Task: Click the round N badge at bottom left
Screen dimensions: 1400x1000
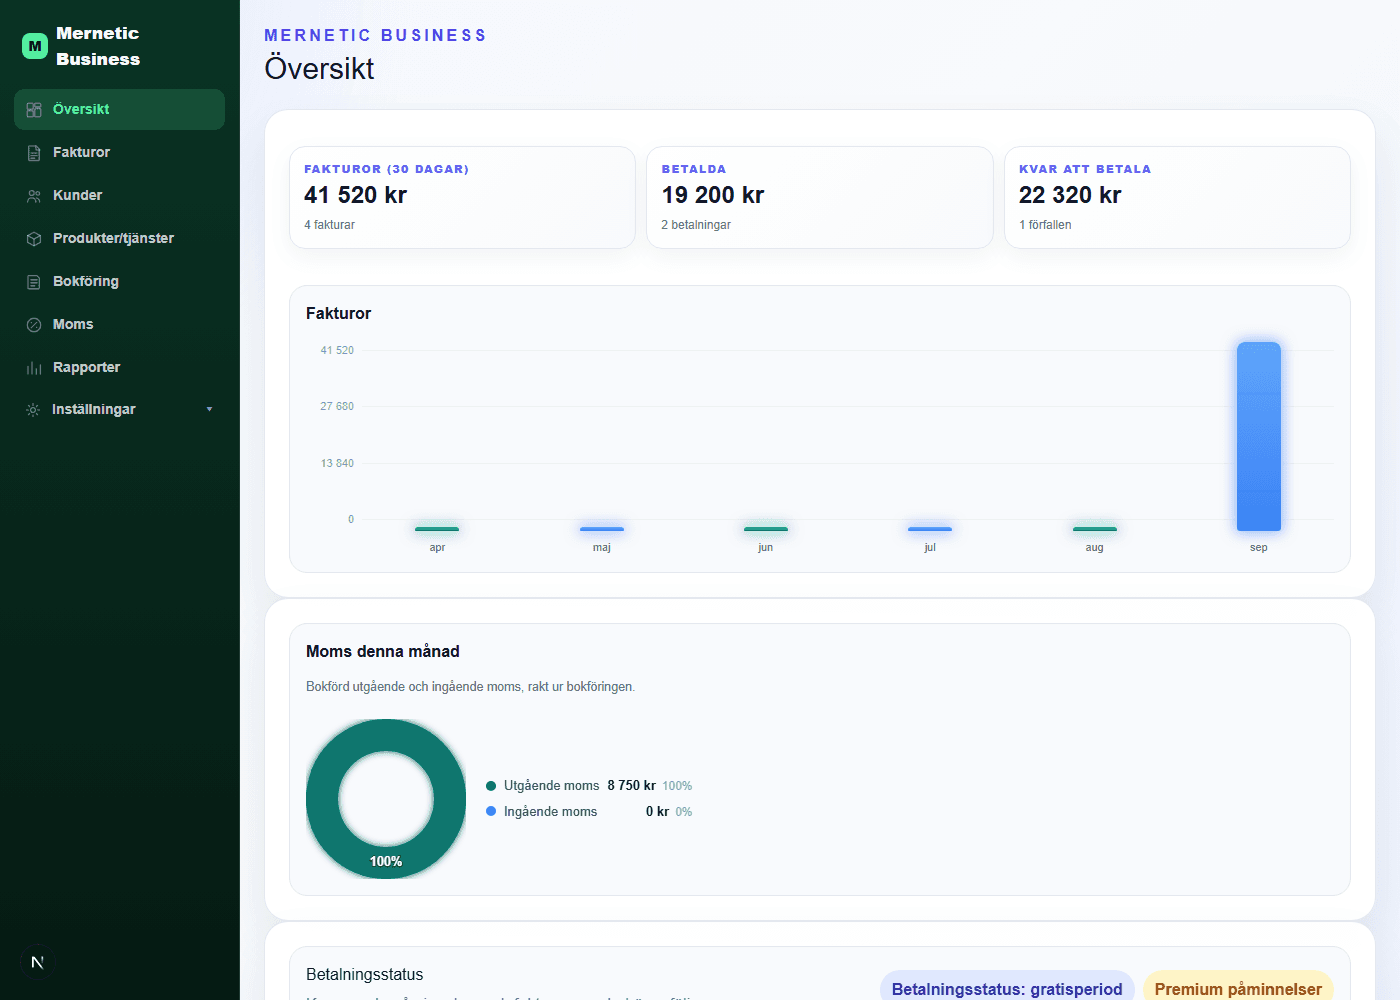Action: [37, 962]
